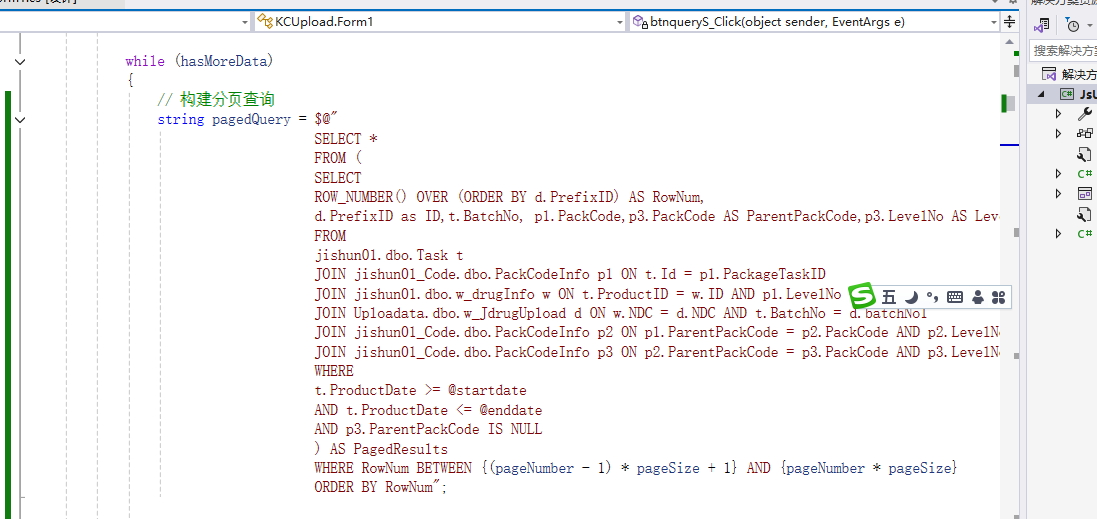The image size is (1097, 519).
Task: Click the 'PackCodeInfo p3' JOIN line
Action: (657, 352)
